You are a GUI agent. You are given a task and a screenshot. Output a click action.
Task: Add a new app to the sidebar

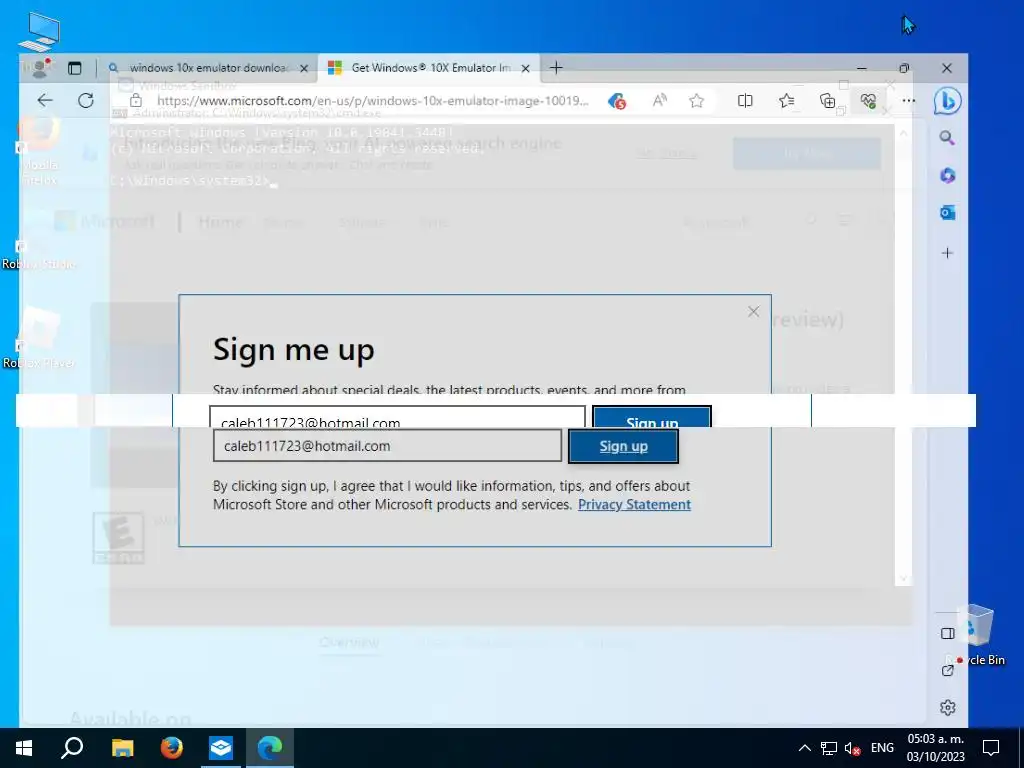click(947, 253)
